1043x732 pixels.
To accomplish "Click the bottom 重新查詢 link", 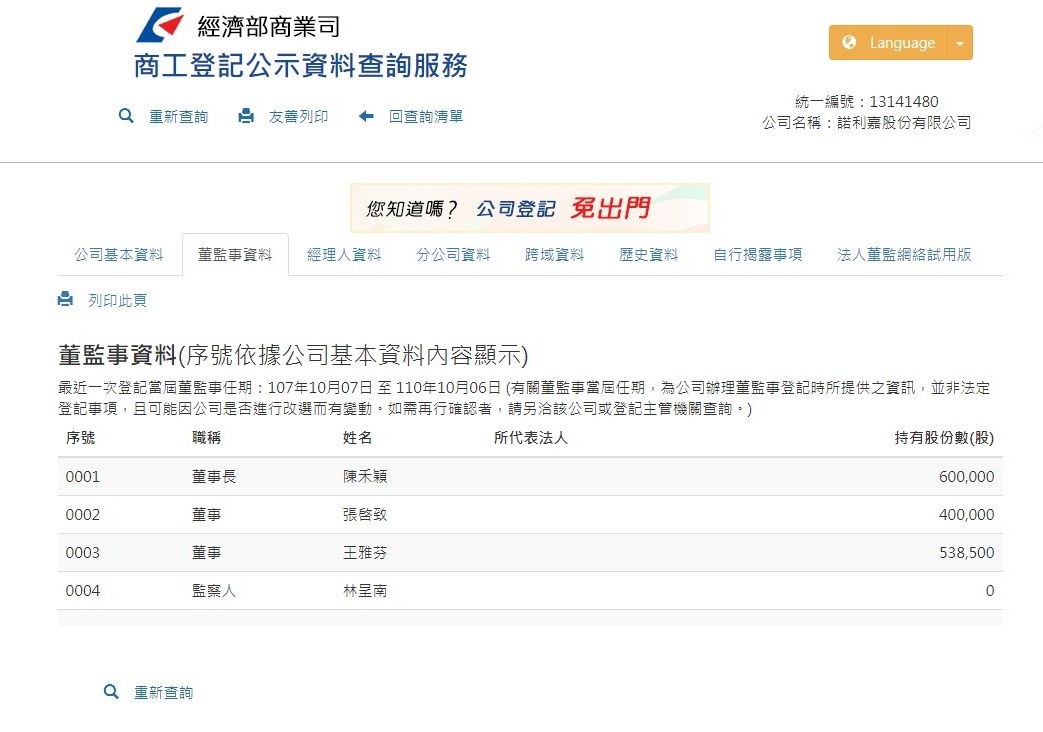I will click(x=164, y=692).
